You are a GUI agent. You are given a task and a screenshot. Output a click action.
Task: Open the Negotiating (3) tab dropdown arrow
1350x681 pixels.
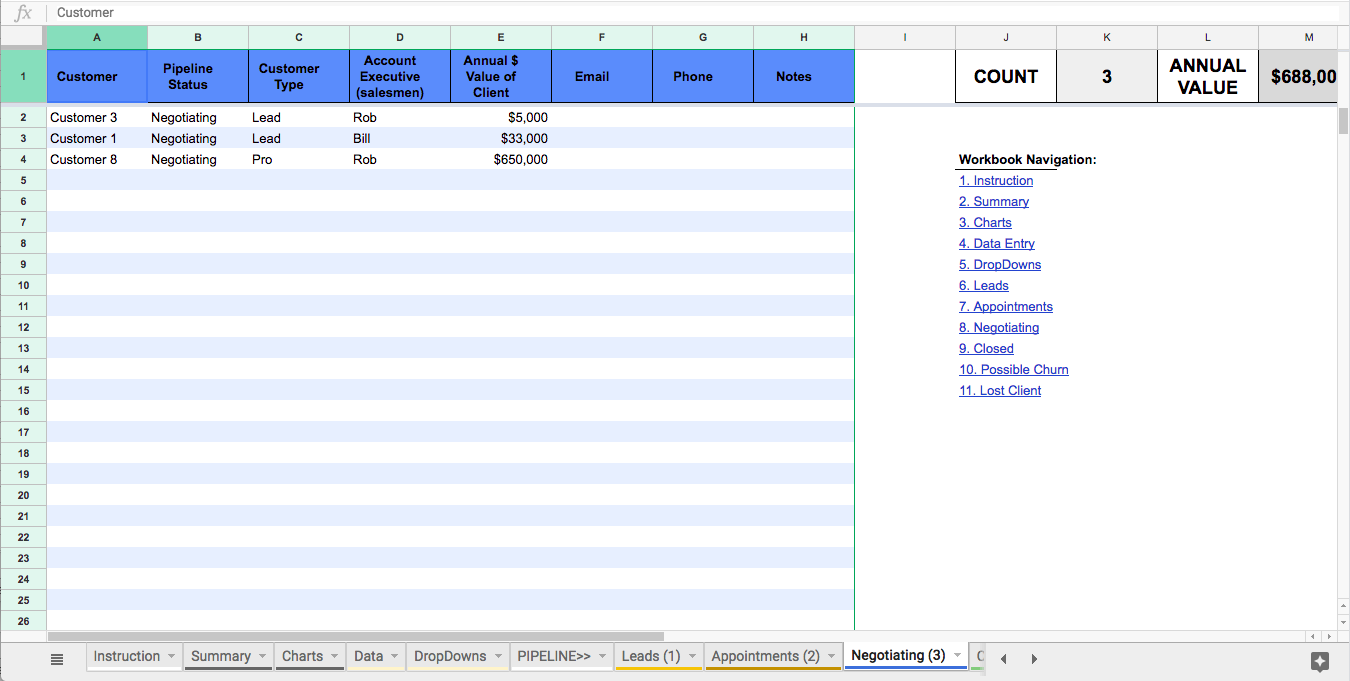click(957, 656)
